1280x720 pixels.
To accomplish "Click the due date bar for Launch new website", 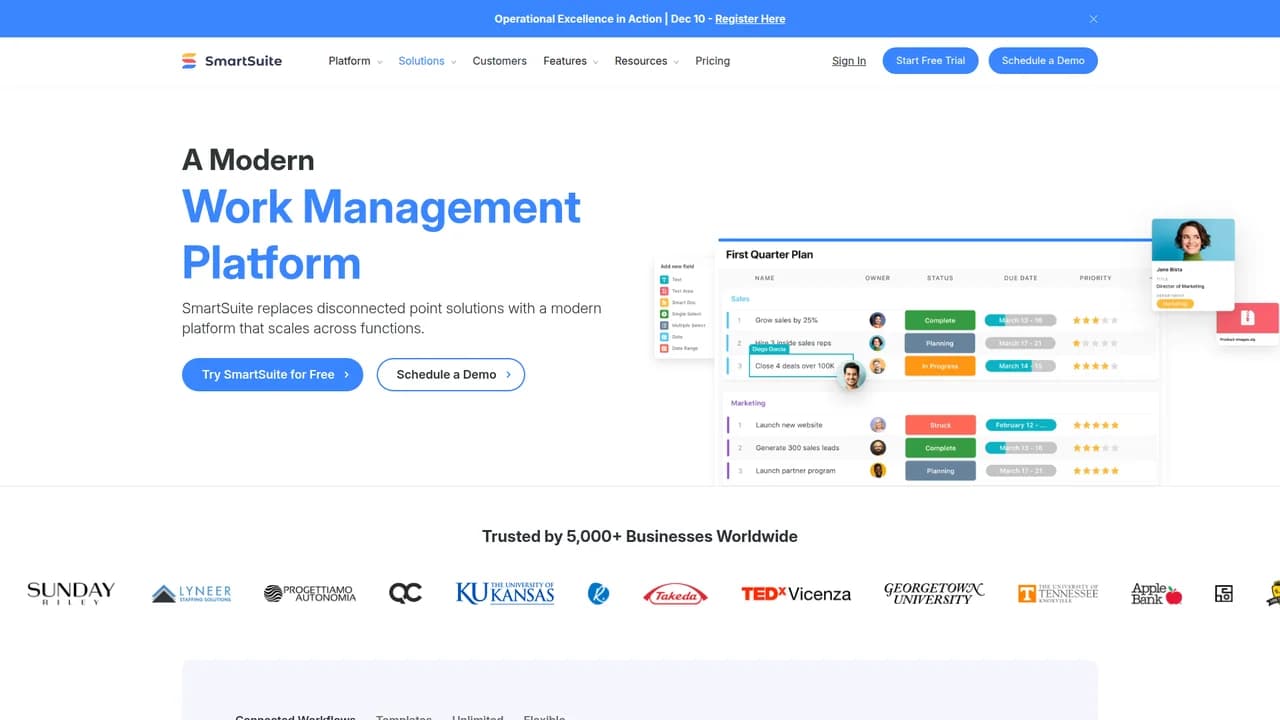I will click(x=1020, y=425).
